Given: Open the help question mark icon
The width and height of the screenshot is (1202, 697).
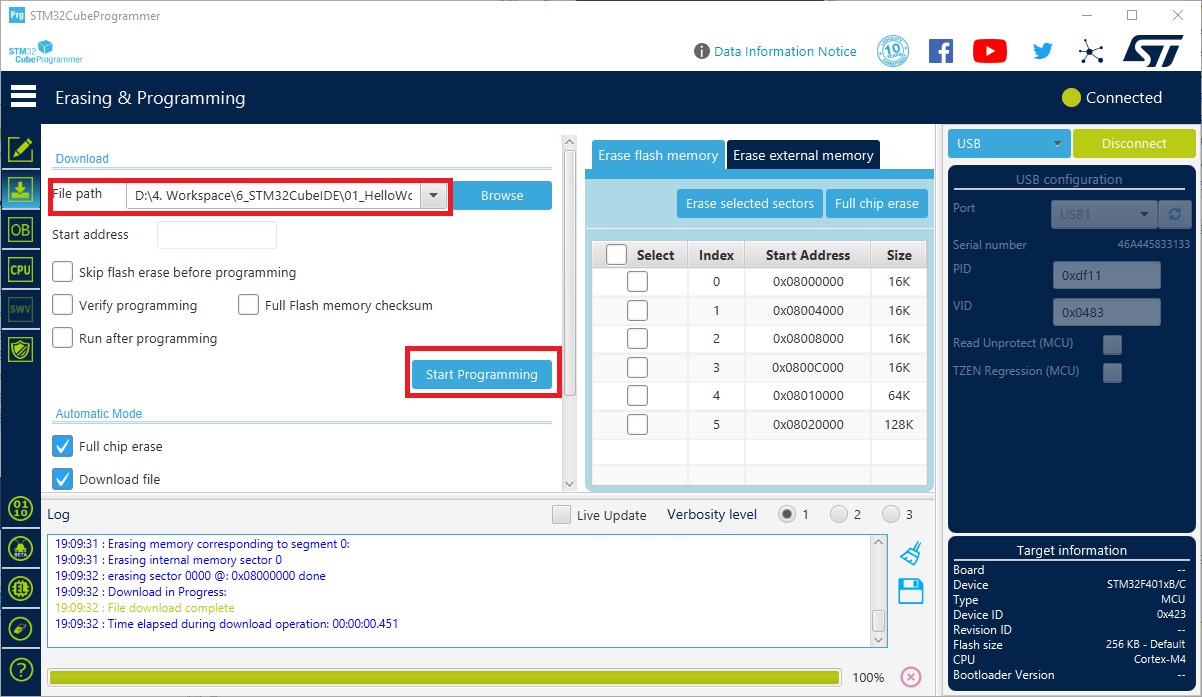Looking at the screenshot, I should pyautogui.click(x=20, y=670).
